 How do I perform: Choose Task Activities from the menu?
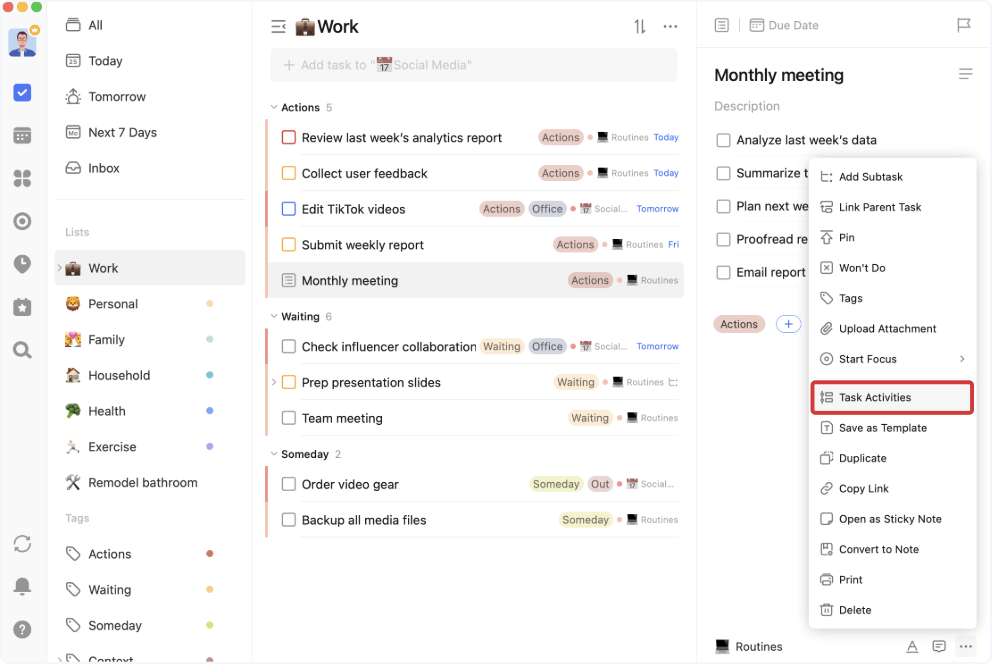892,397
